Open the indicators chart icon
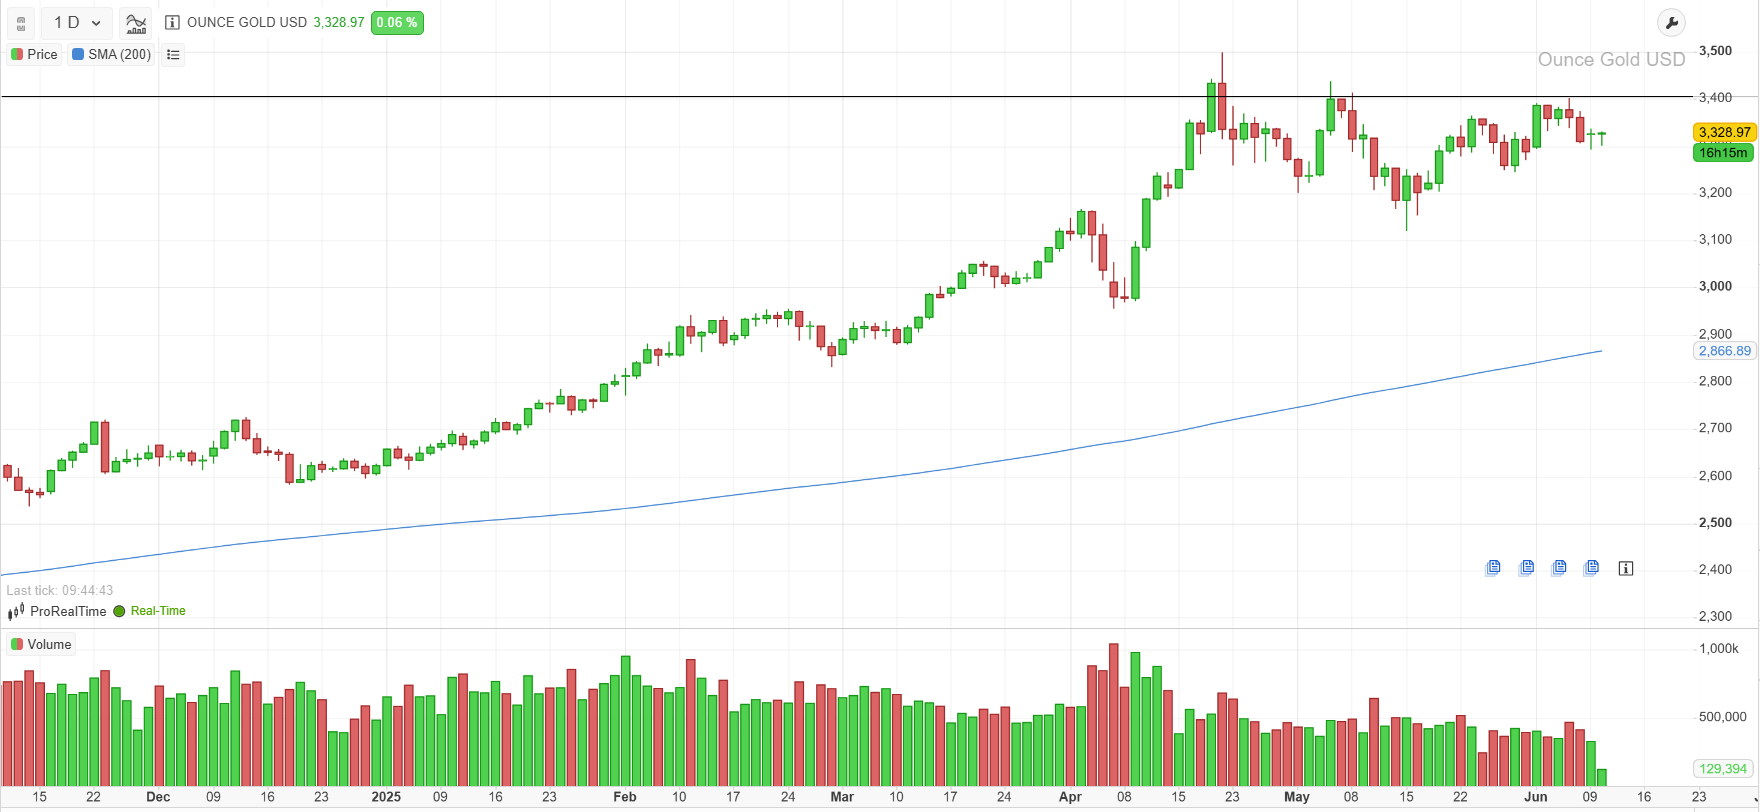 tap(136, 22)
